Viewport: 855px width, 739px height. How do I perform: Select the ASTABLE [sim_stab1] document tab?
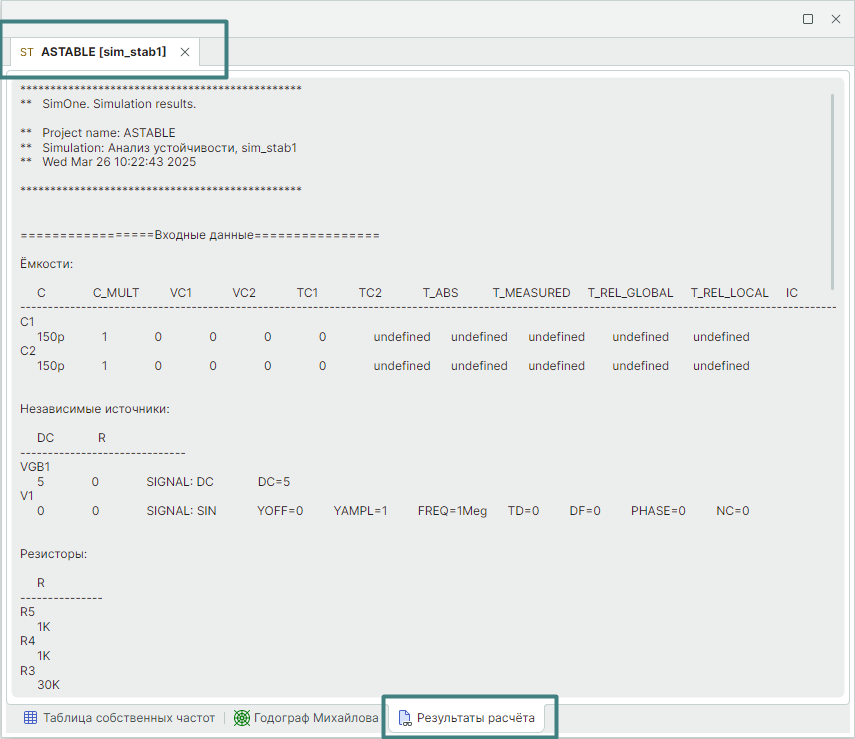(x=103, y=52)
